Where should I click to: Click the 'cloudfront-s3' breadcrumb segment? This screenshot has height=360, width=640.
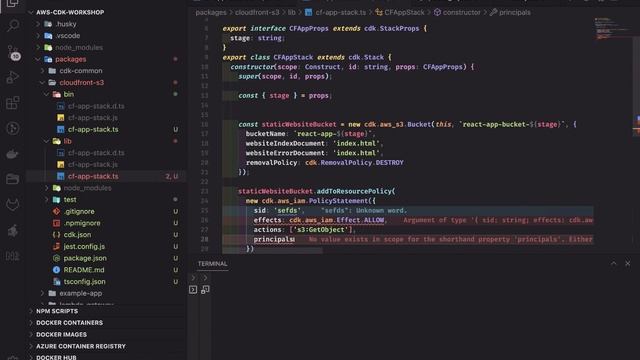click(257, 12)
